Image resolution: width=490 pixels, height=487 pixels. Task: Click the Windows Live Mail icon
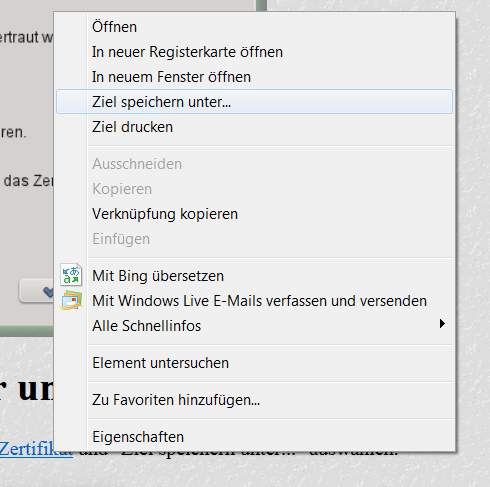point(71,300)
